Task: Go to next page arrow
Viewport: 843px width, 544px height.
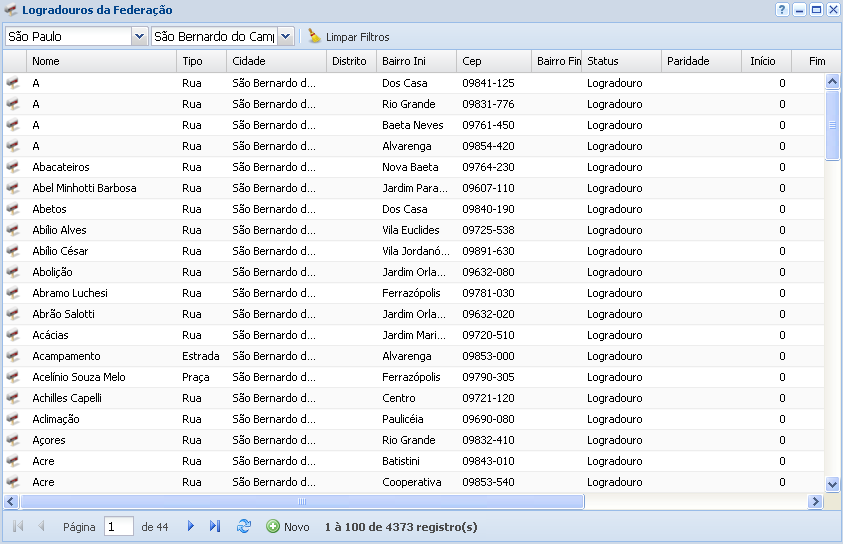Action: click(191, 526)
